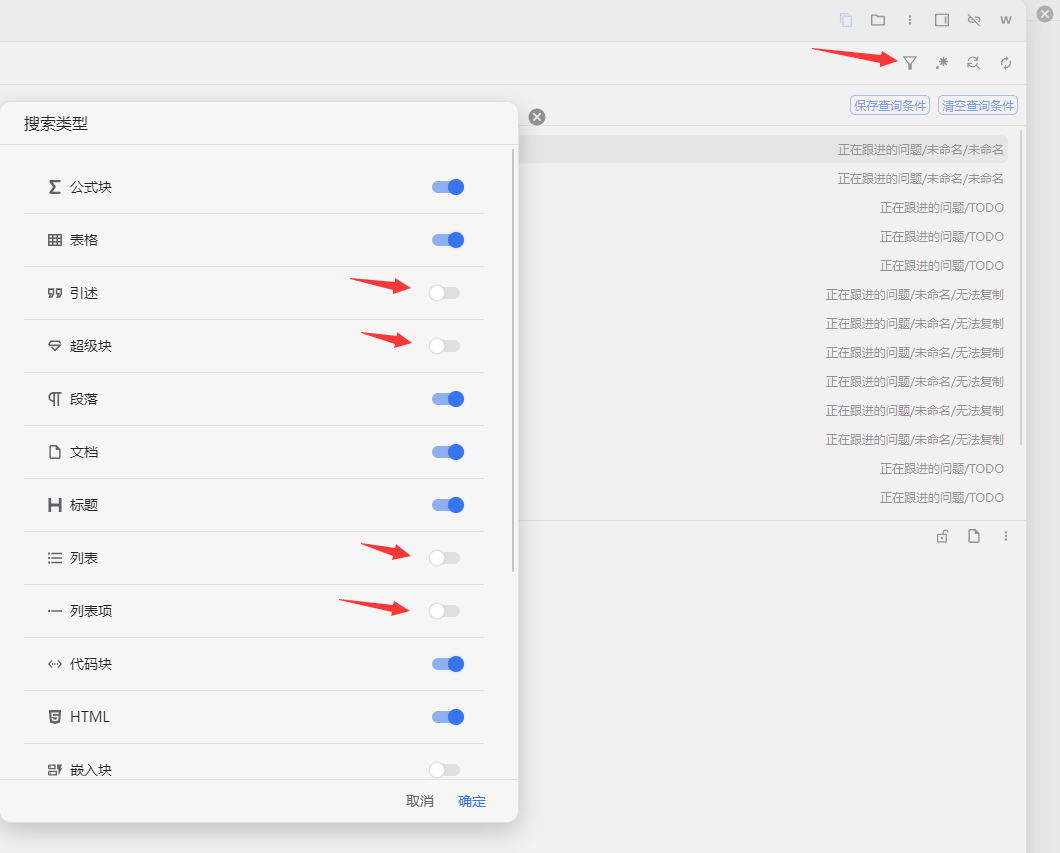Click the replace arrows icon beside filter

pos(973,63)
